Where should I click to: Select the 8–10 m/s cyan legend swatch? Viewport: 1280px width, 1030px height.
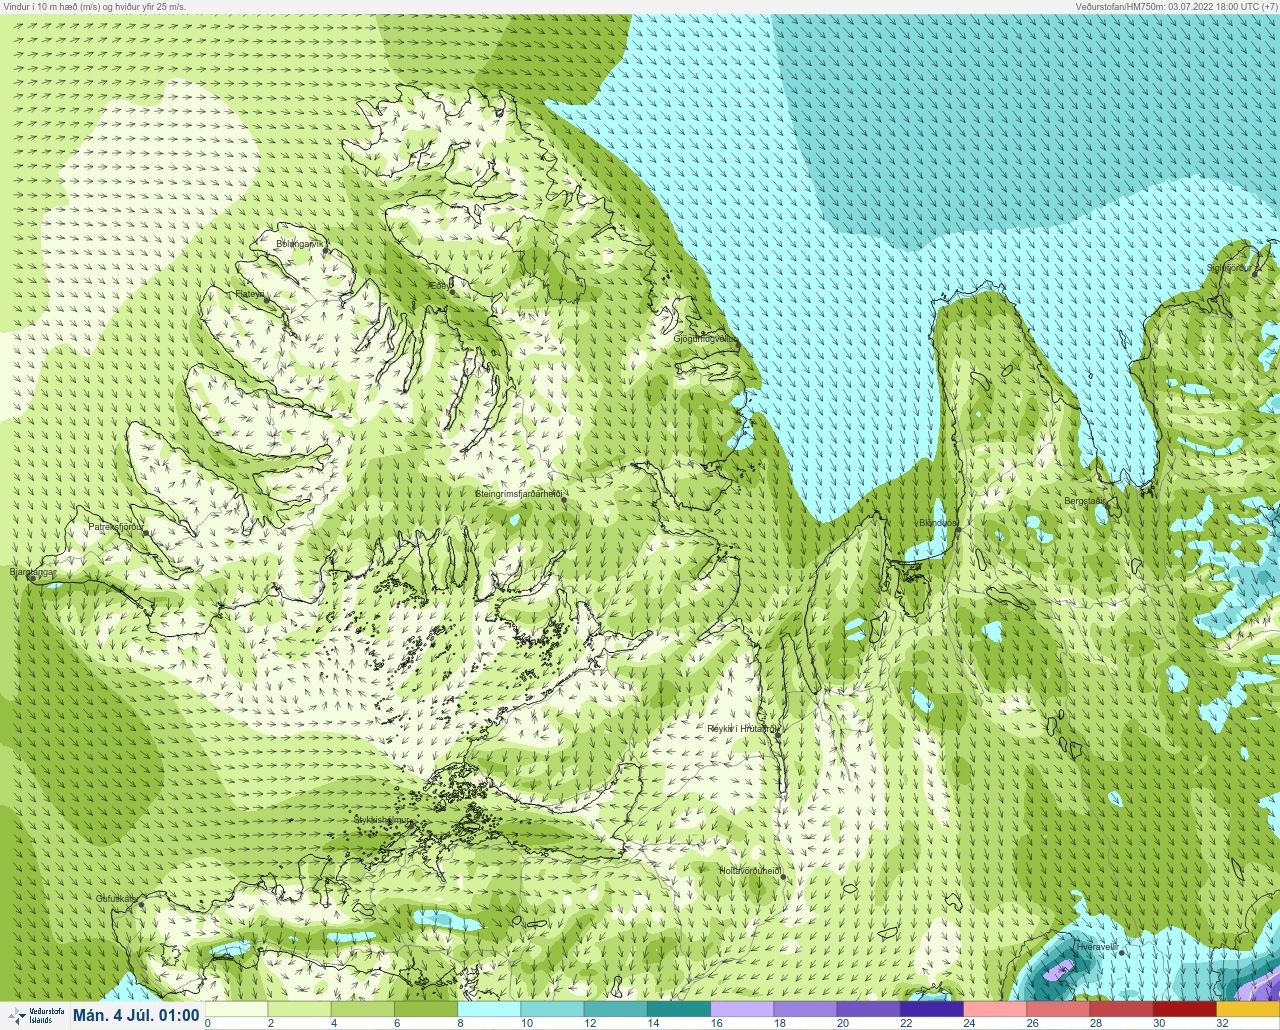pos(489,1009)
